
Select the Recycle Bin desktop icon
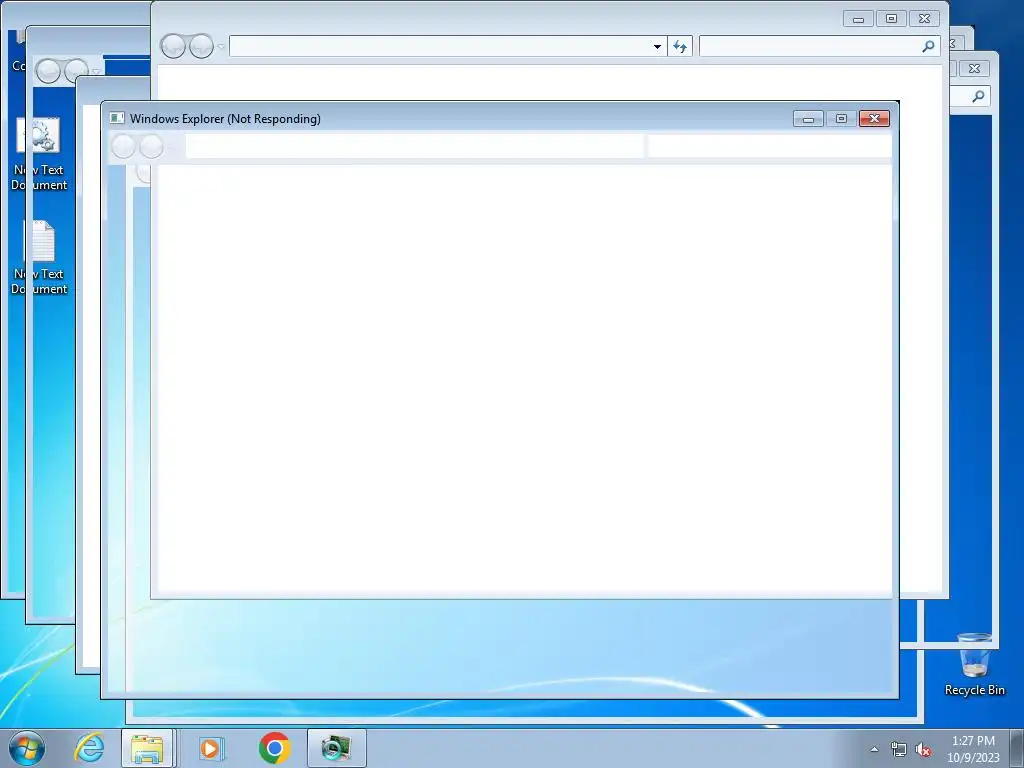point(974,664)
